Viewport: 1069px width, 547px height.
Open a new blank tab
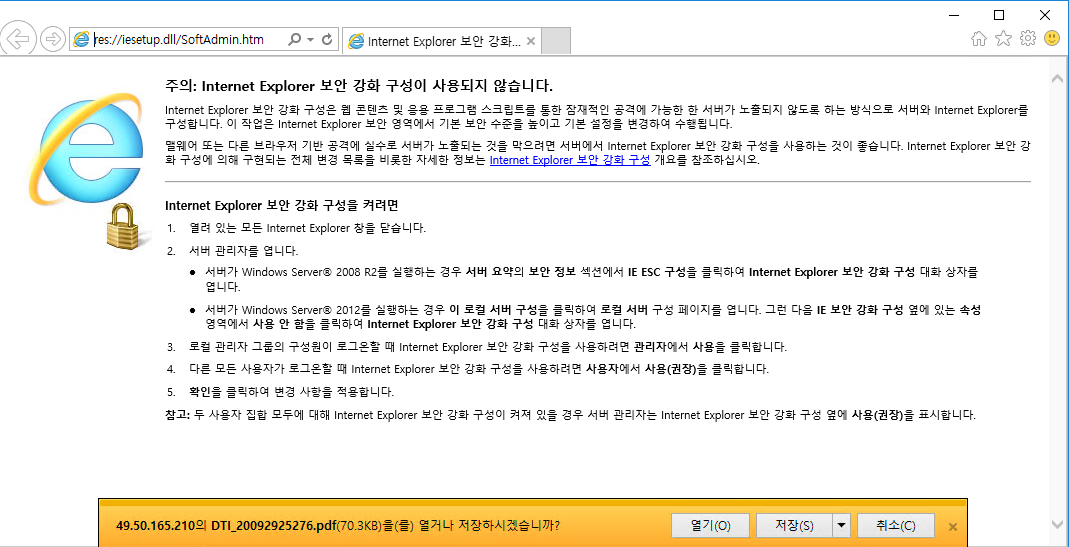556,42
